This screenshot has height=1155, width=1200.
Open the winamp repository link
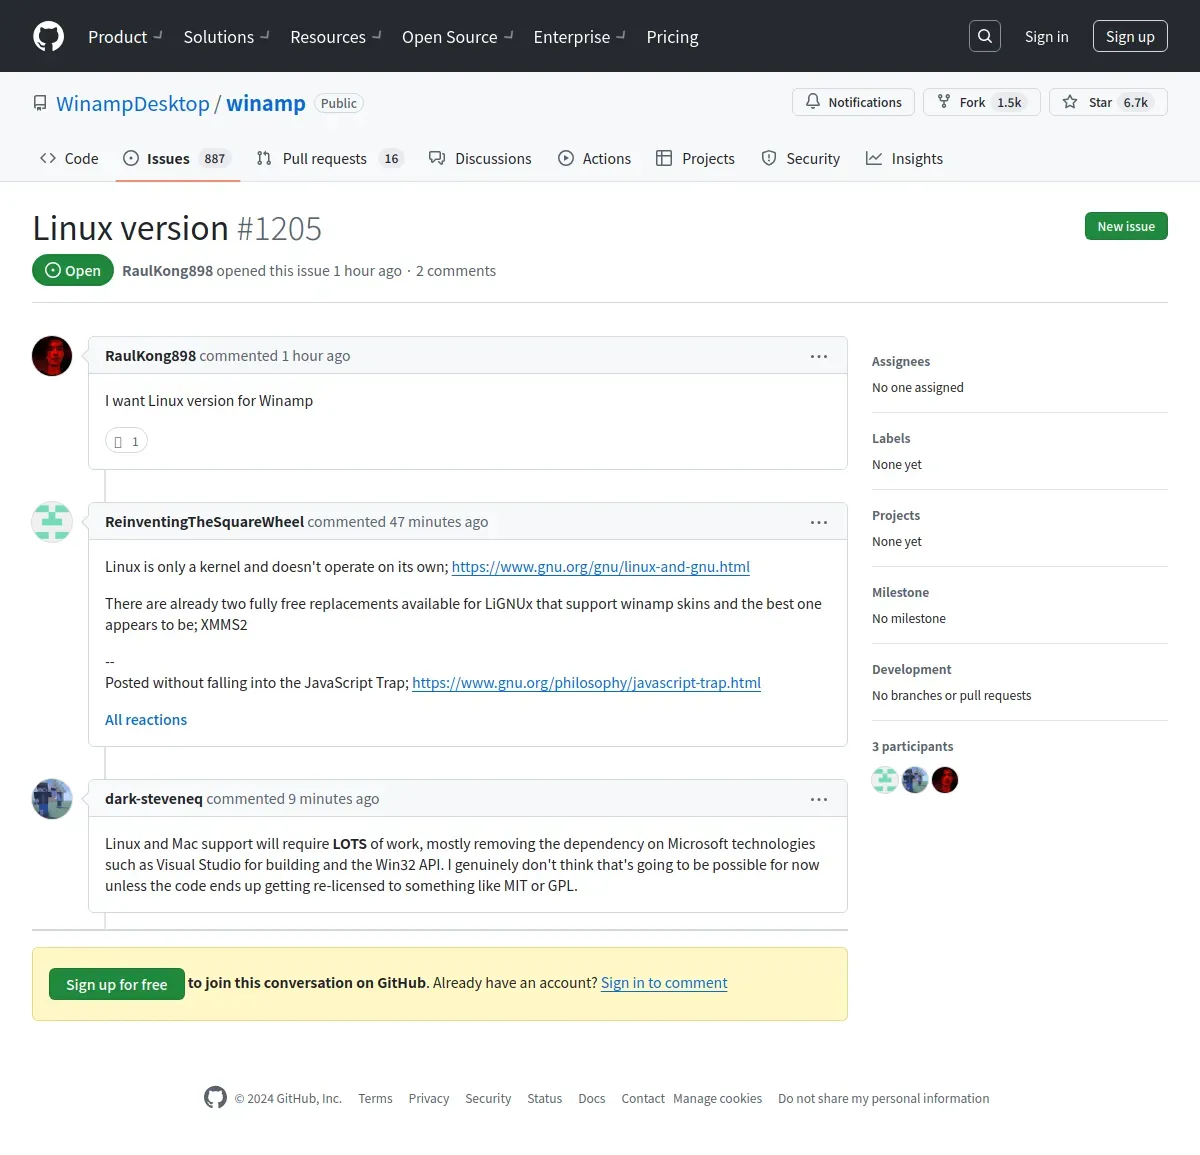point(266,103)
